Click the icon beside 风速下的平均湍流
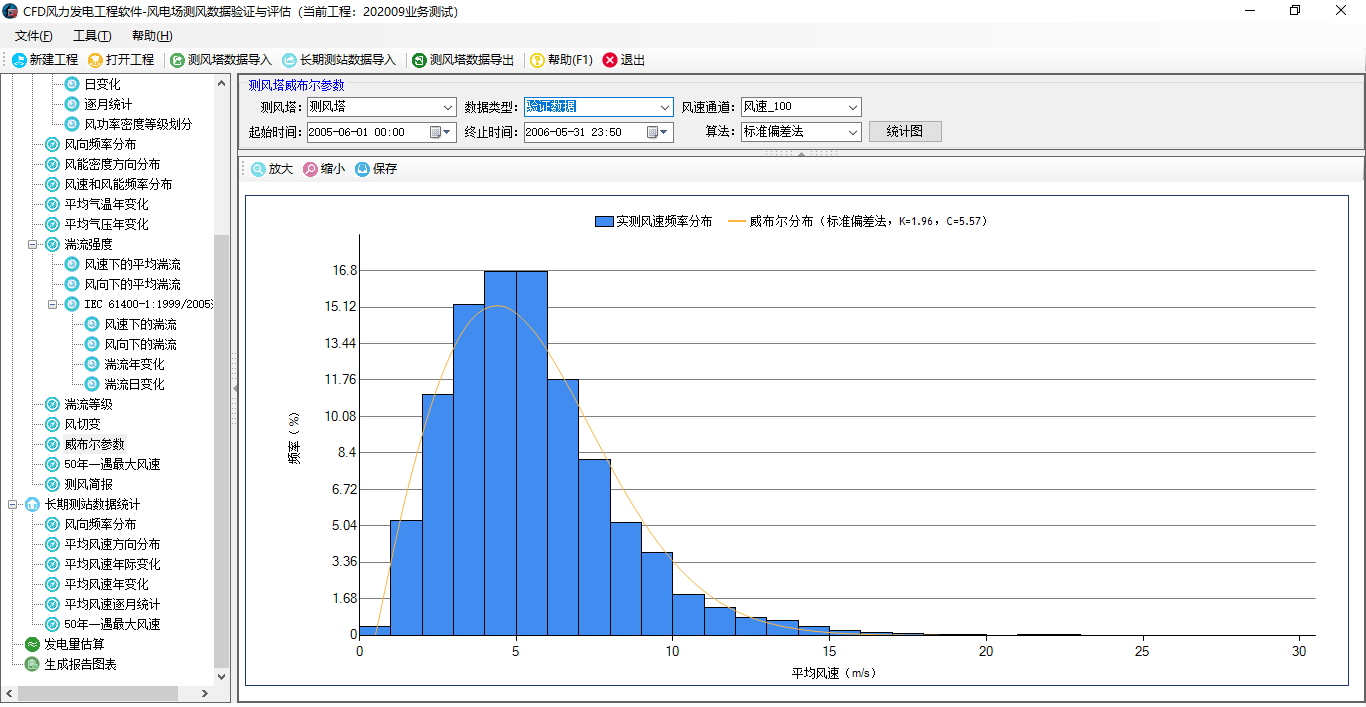1366x707 pixels. [72, 264]
